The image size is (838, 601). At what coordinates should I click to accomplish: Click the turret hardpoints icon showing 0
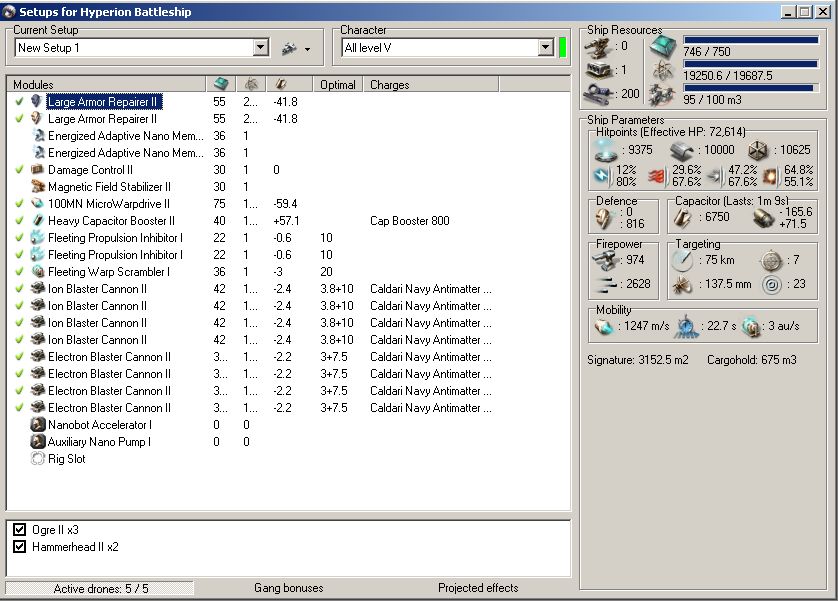(x=599, y=48)
